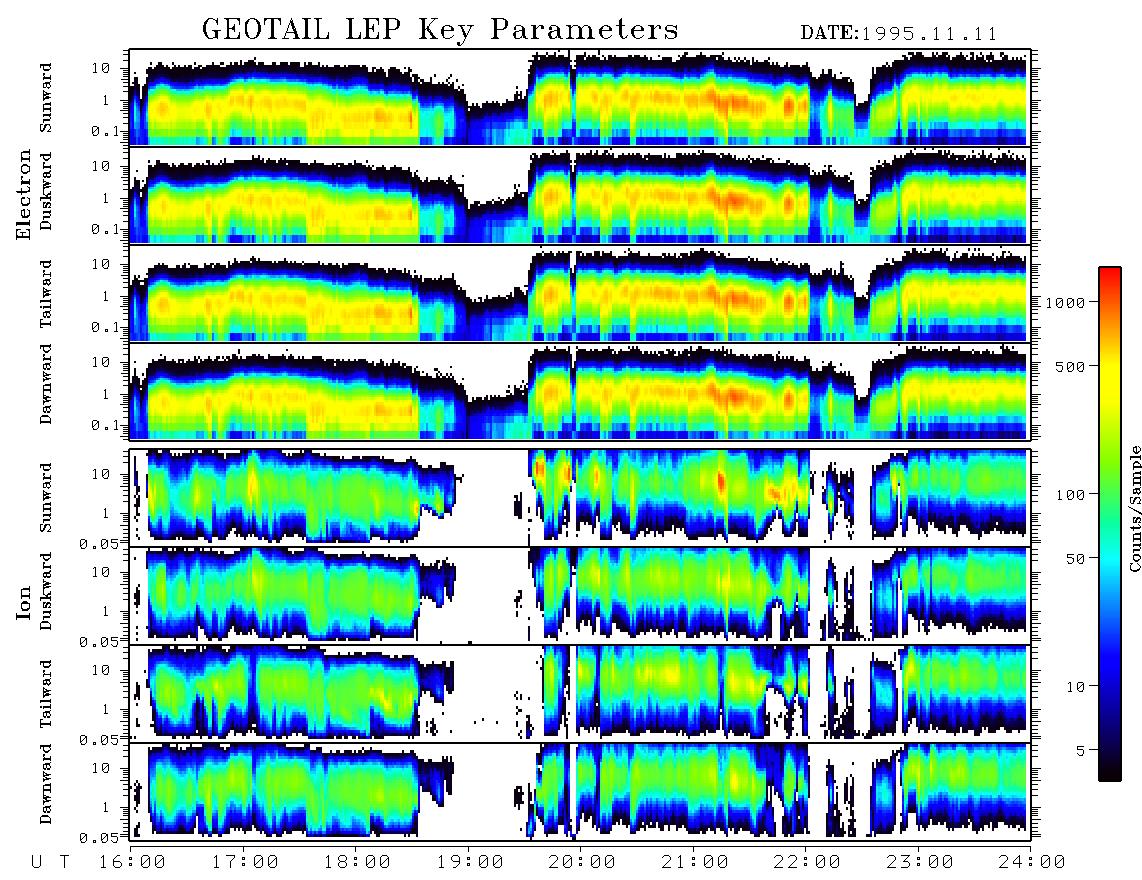Screen dimensions: 1142x880
Task: Click the 0.05 tick on Ion Dawnward axis
Action: [x=98, y=838]
